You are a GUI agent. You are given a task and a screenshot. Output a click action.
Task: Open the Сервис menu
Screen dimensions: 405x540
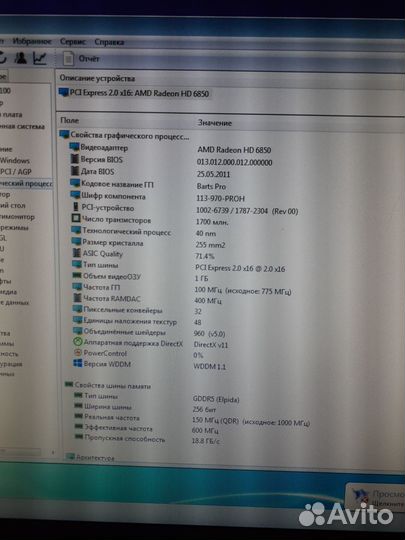(x=73, y=42)
